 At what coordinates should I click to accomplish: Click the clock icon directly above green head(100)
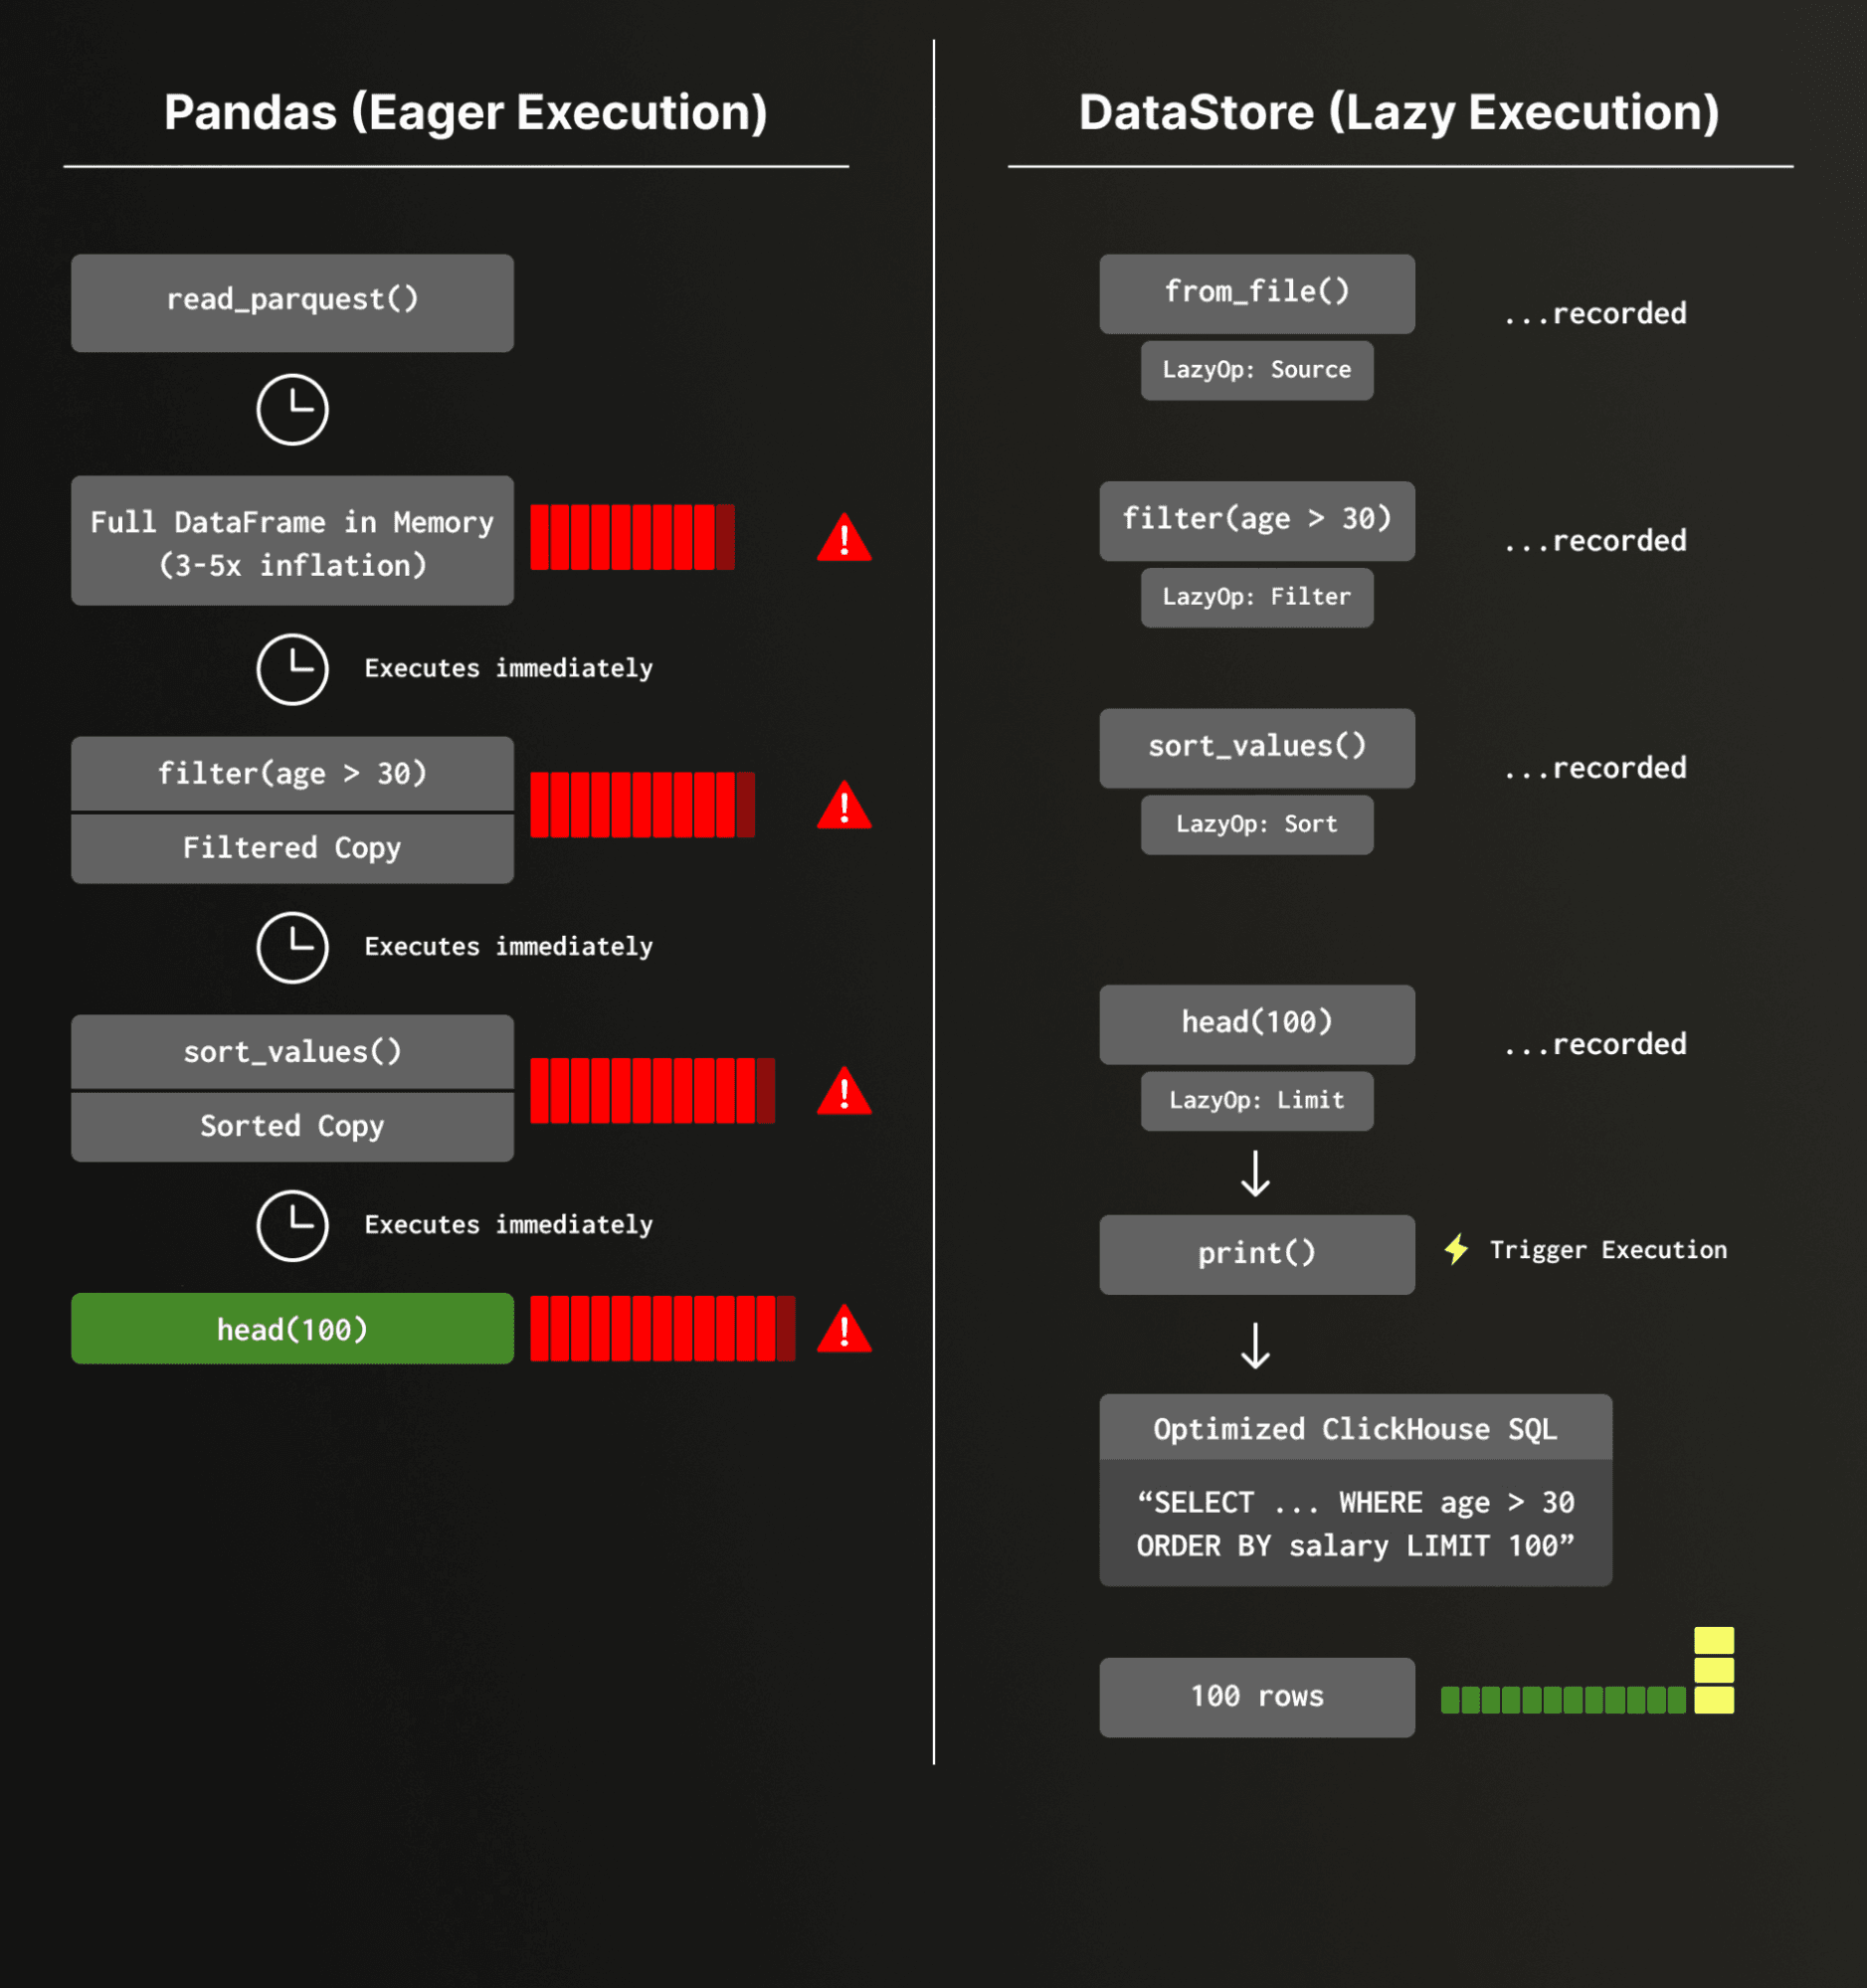tap(292, 1225)
